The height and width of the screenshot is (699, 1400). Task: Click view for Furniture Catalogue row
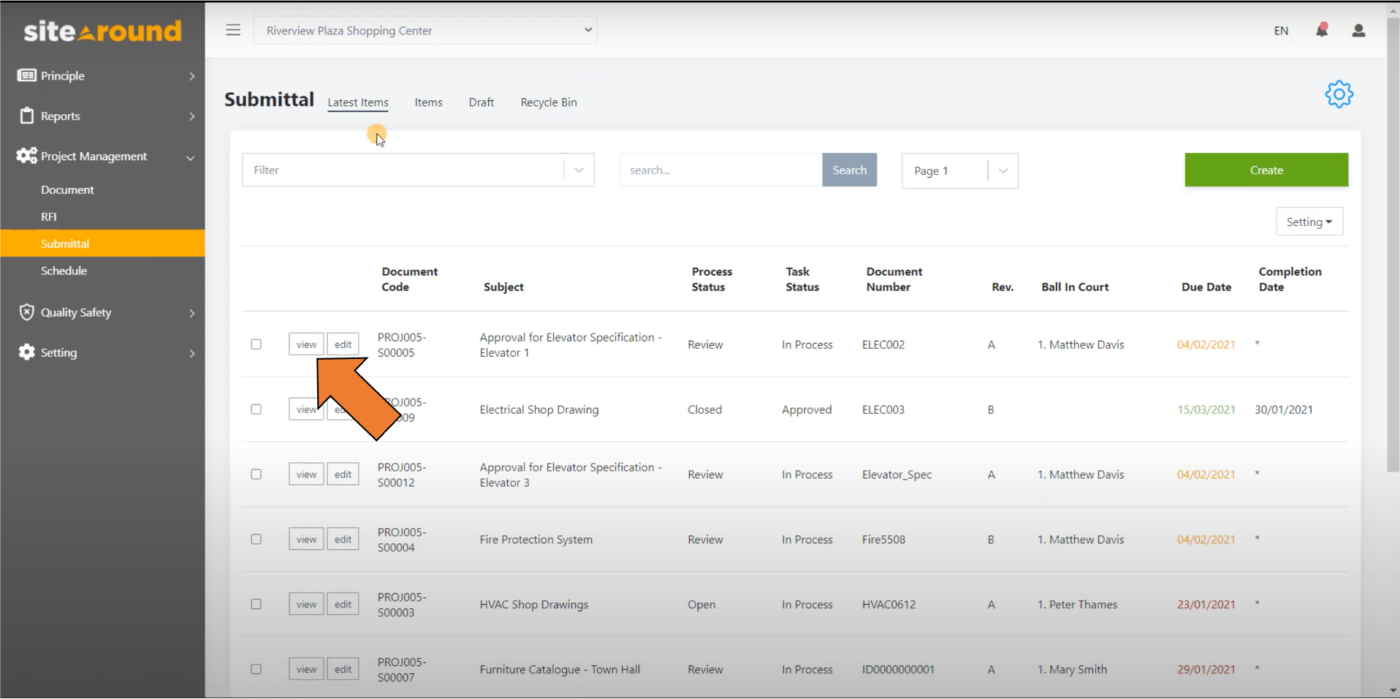click(x=306, y=669)
